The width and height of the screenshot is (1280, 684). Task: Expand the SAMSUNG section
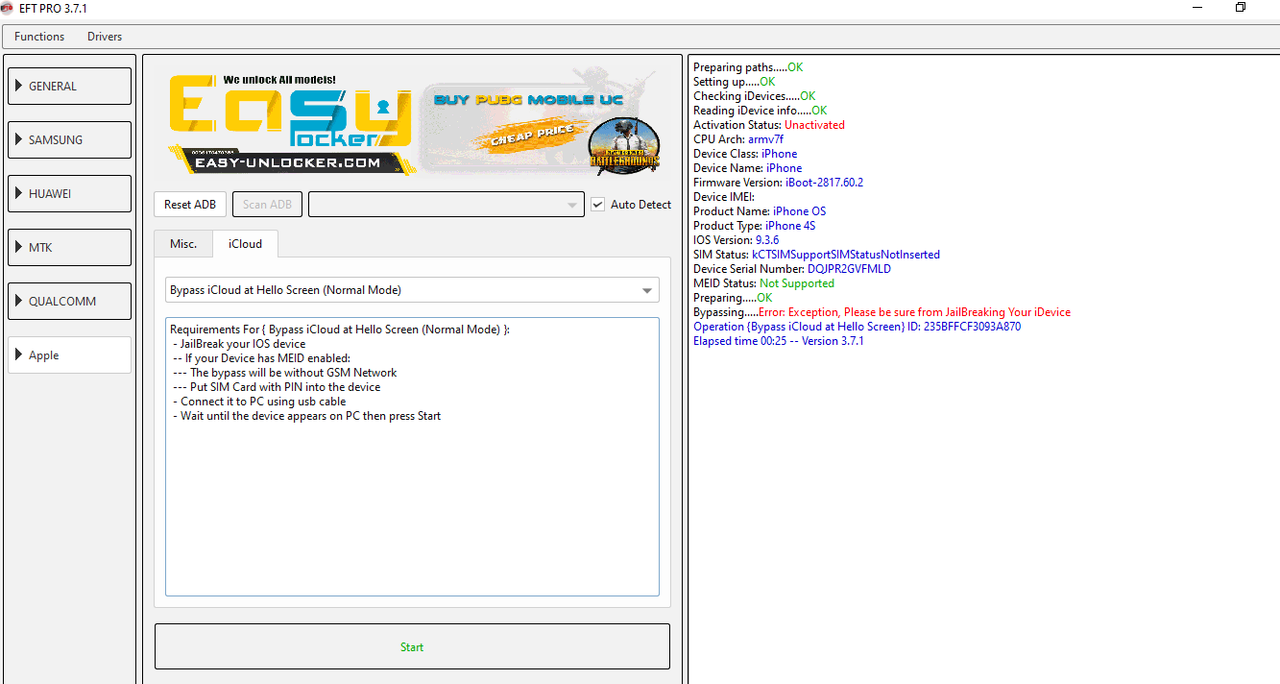(x=69, y=140)
